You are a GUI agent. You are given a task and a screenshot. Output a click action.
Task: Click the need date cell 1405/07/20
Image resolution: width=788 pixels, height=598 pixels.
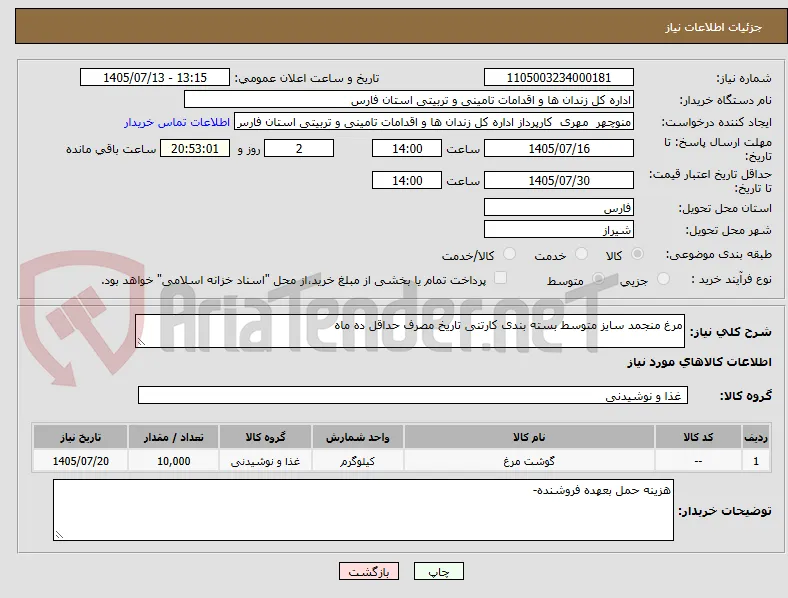point(80,461)
